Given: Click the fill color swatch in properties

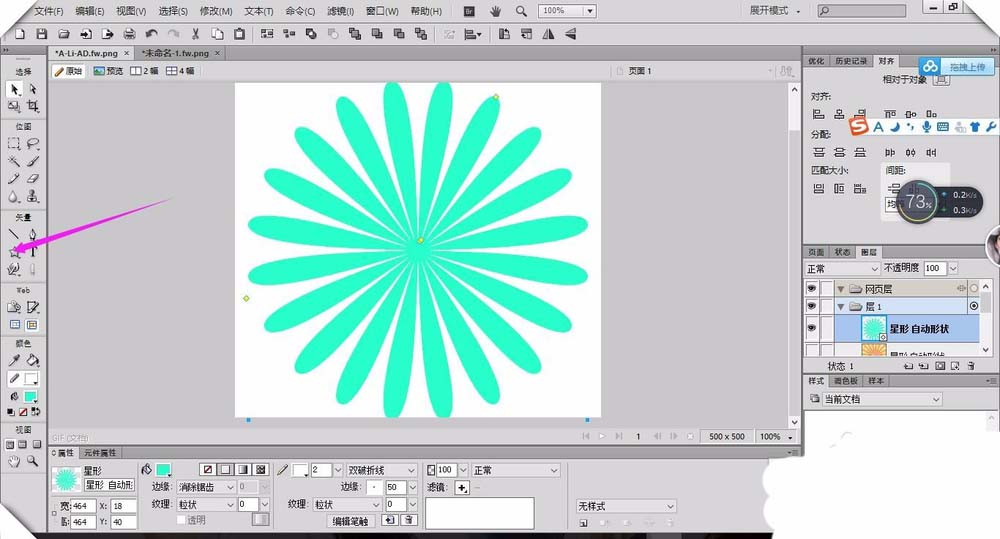Looking at the screenshot, I should pyautogui.click(x=163, y=470).
